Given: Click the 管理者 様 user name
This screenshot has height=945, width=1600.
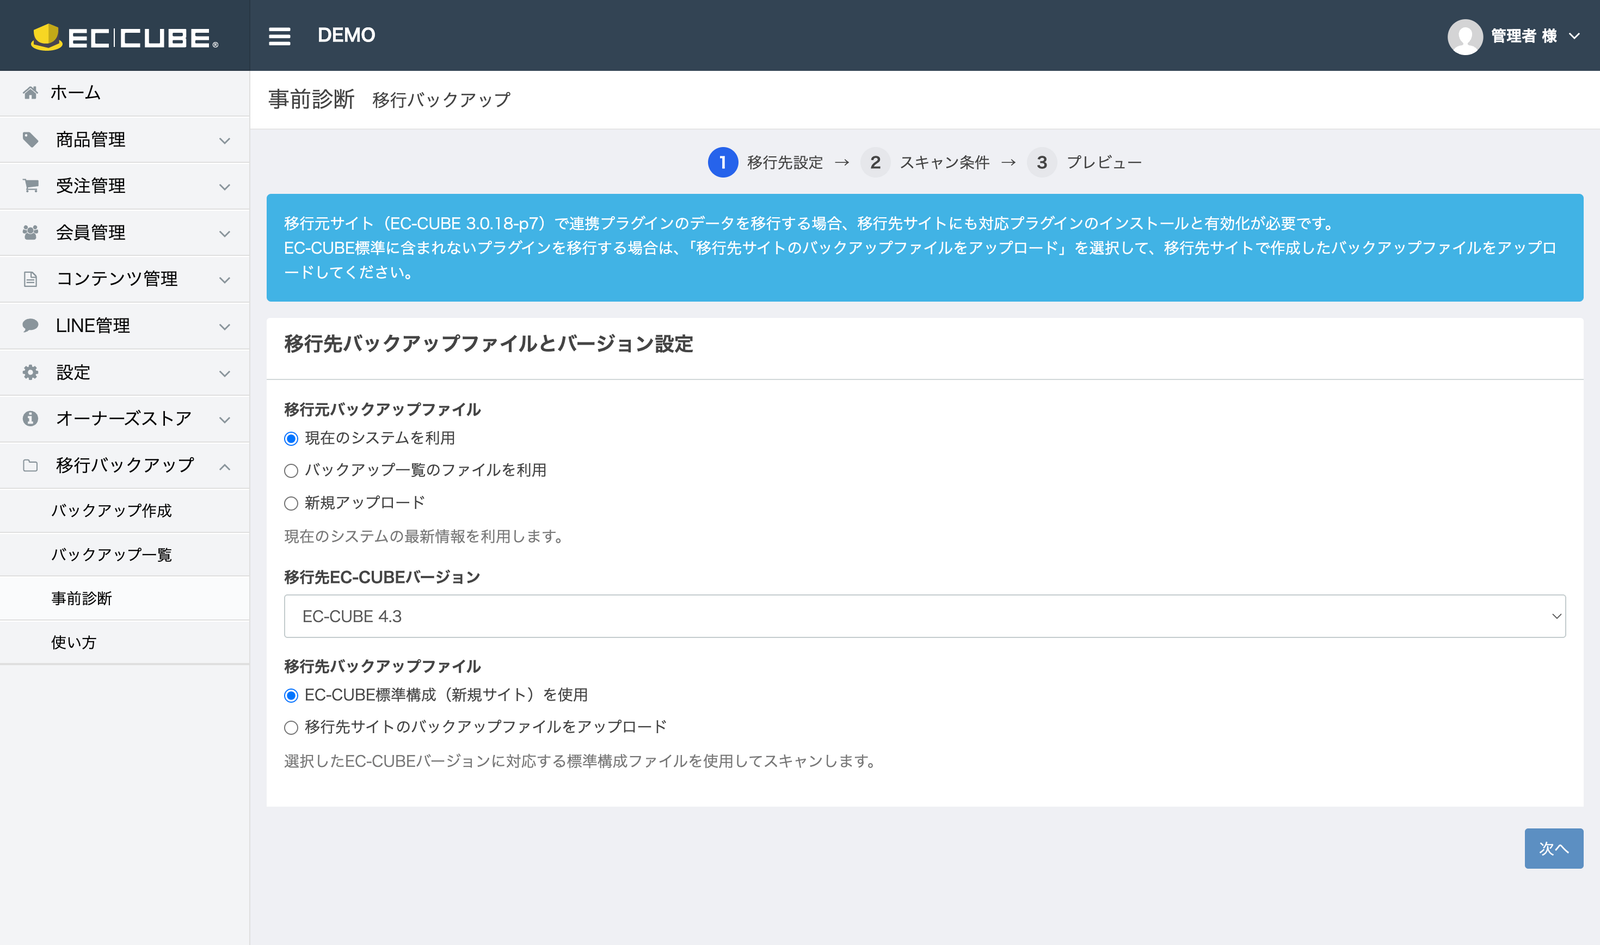Looking at the screenshot, I should click(1524, 36).
